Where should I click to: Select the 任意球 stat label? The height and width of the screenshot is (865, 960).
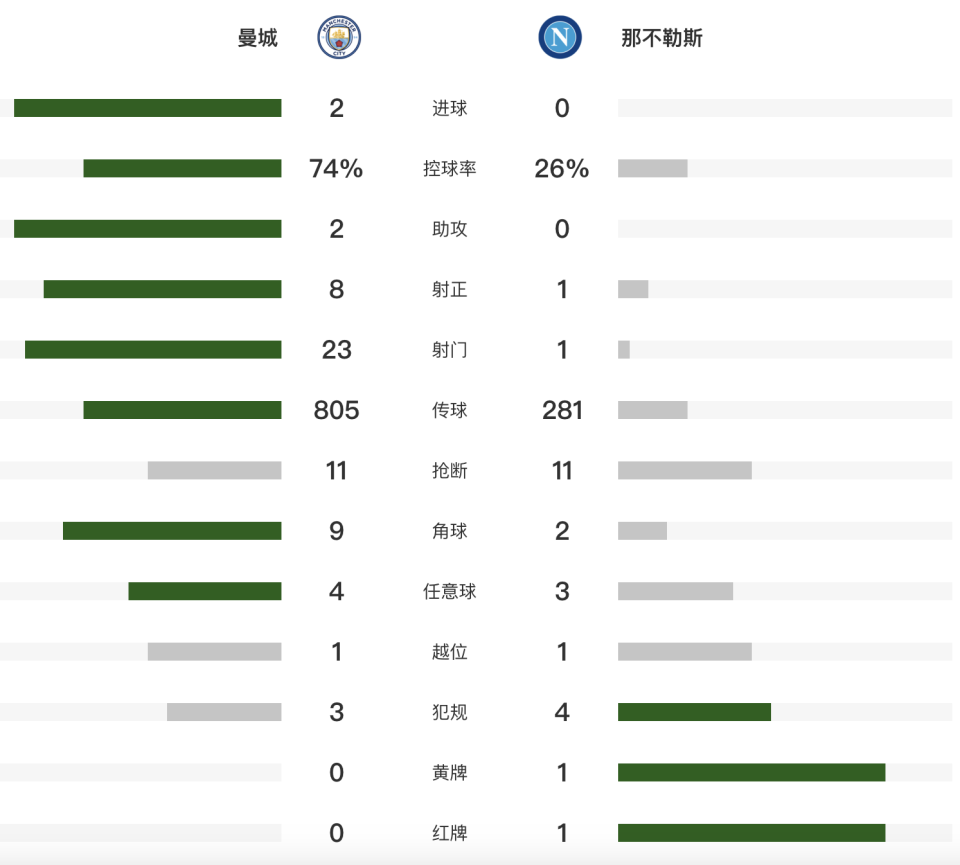tap(449, 591)
